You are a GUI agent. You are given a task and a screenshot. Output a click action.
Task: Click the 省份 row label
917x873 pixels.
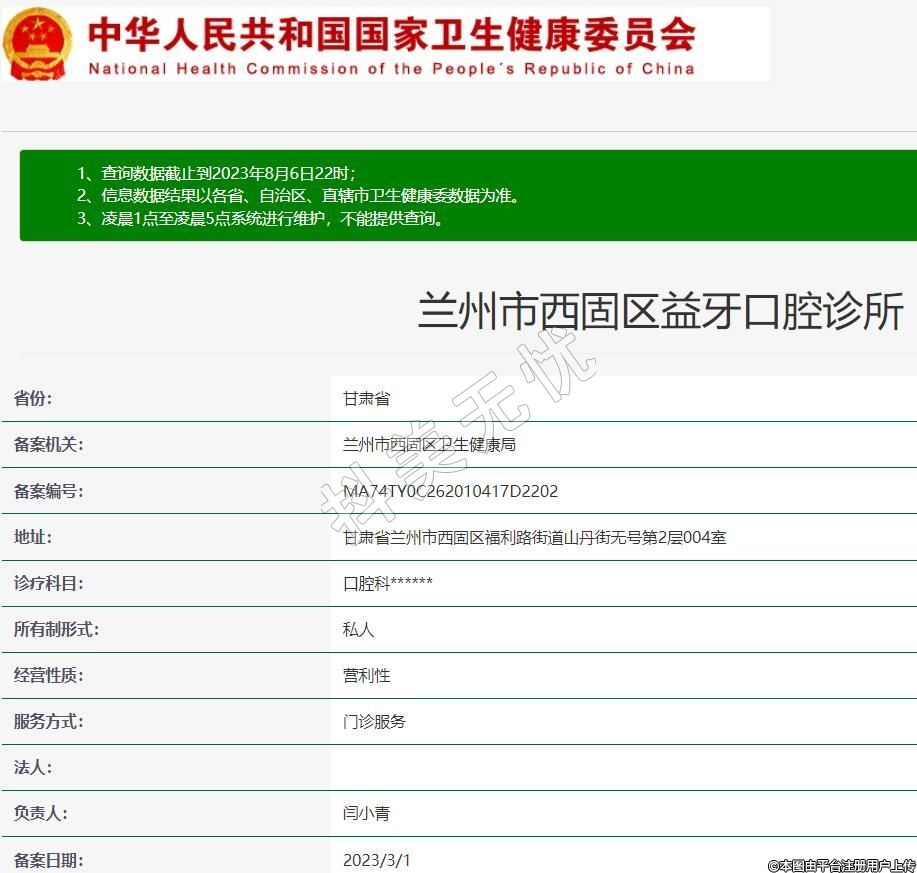pos(33,398)
